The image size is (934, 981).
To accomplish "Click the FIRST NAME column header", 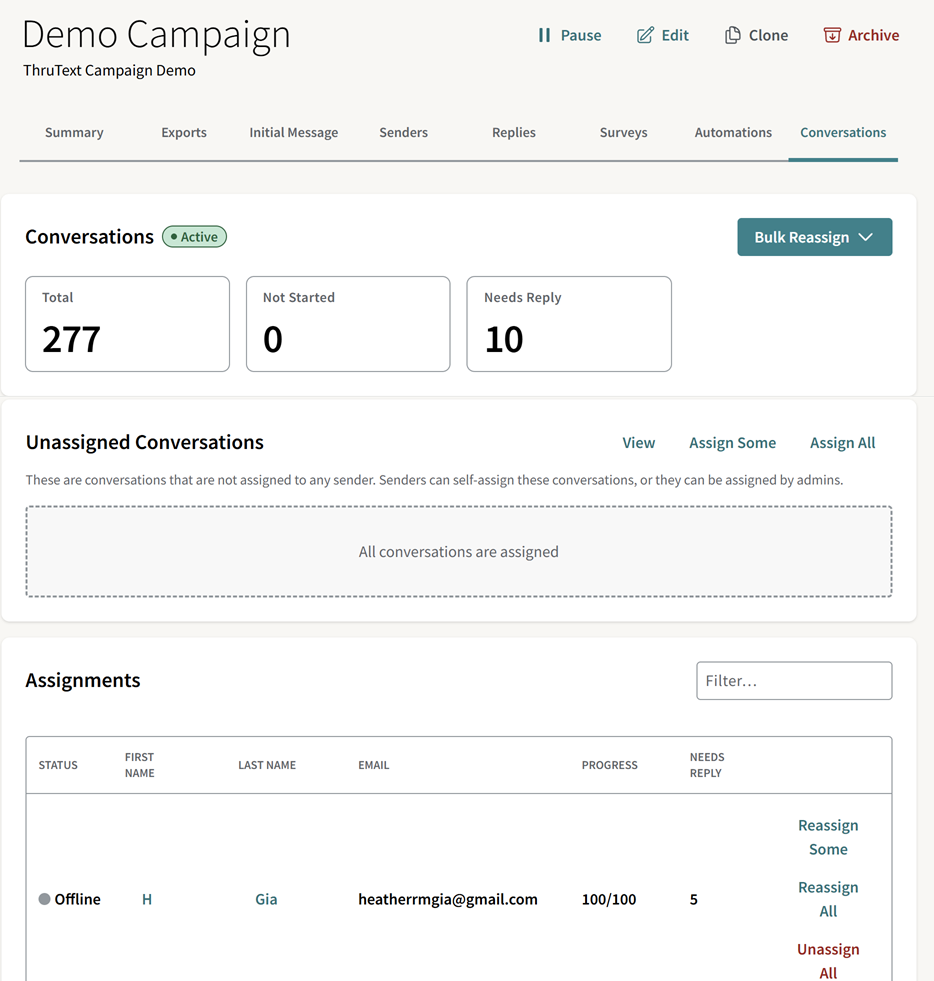I will (x=140, y=765).
